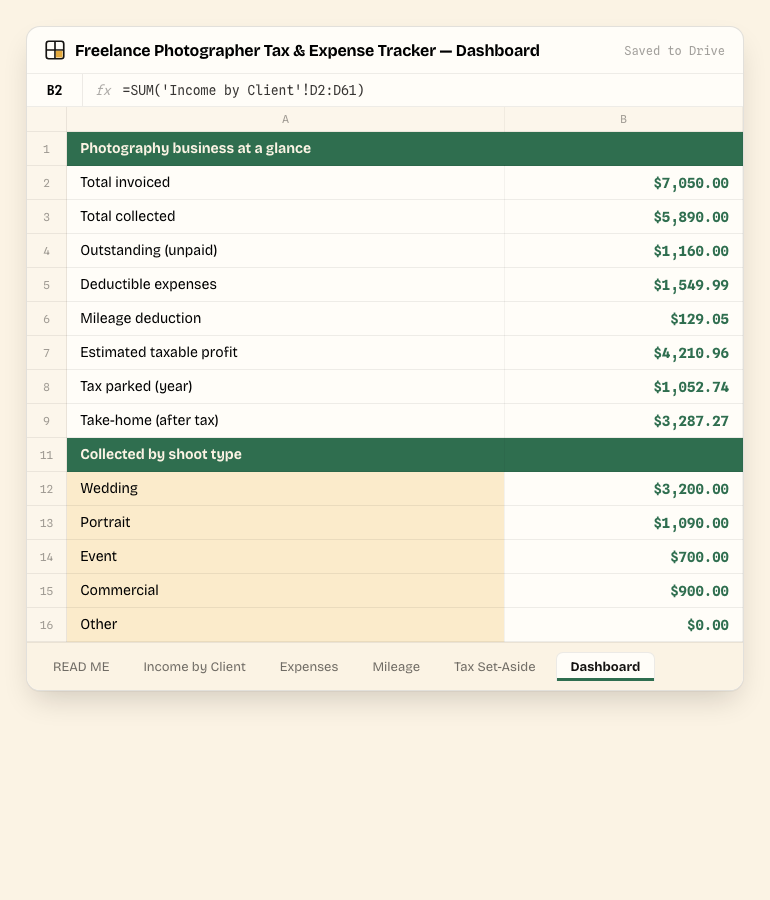Select the $129.05 value cell
The height and width of the screenshot is (900, 770).
tap(624, 319)
